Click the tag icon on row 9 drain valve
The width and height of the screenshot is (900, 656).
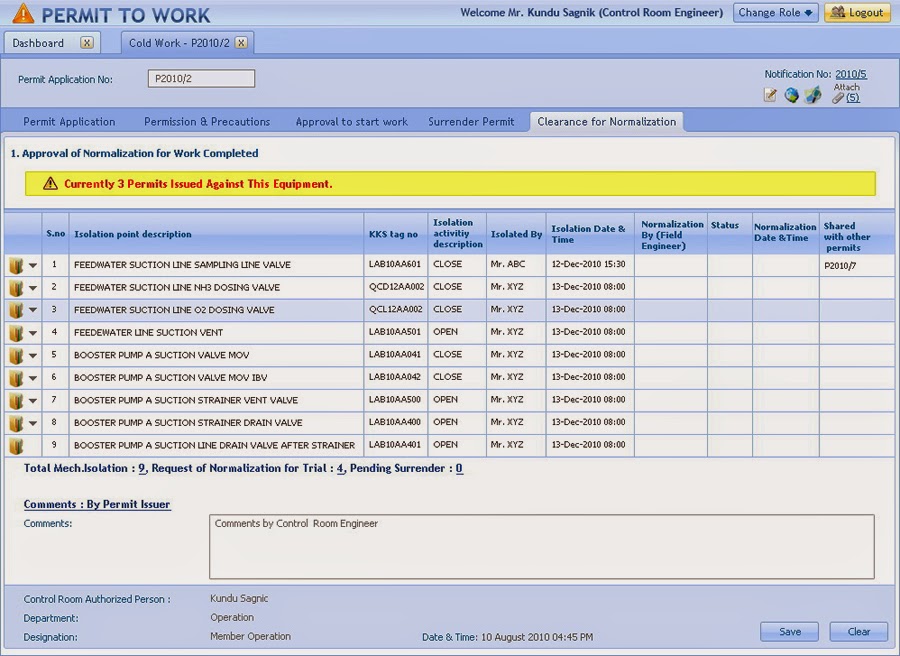pyautogui.click(x=17, y=444)
